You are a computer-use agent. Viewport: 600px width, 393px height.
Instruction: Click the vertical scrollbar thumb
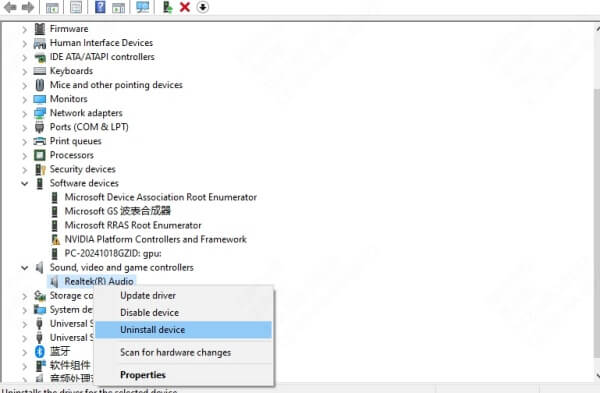597,223
